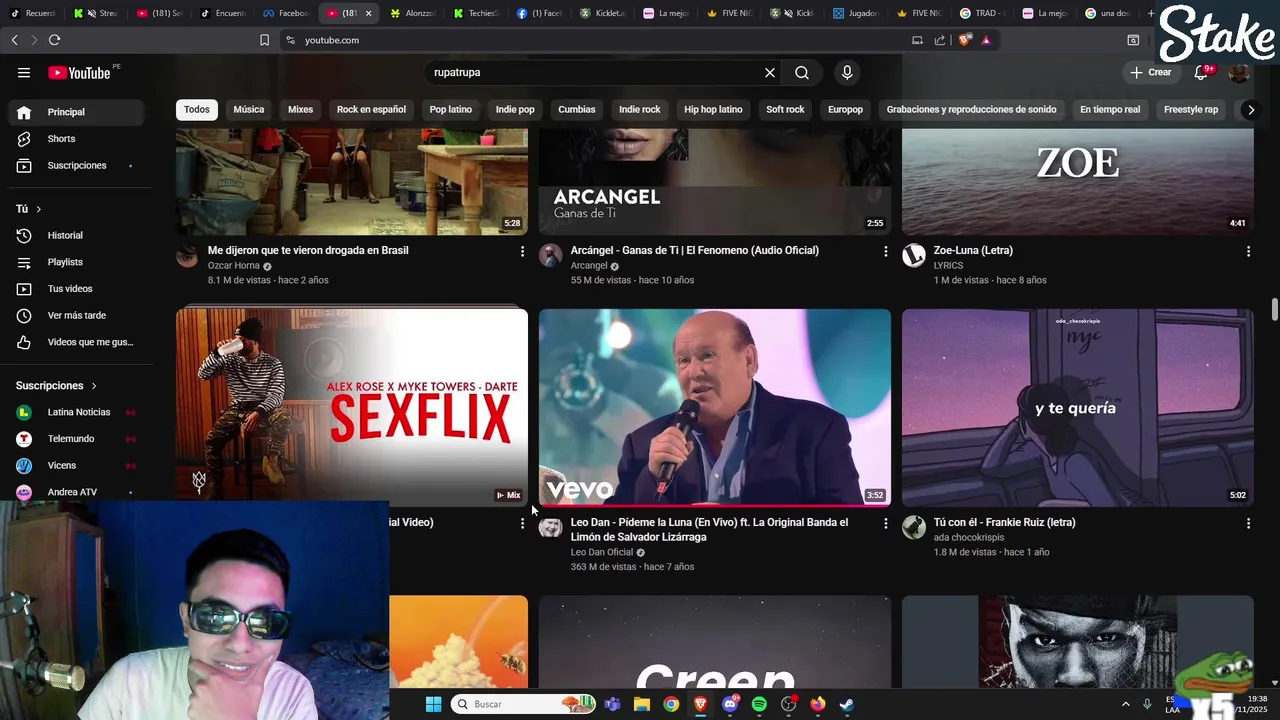Select the Europop chip
This screenshot has width=1280, height=720.
(845, 109)
